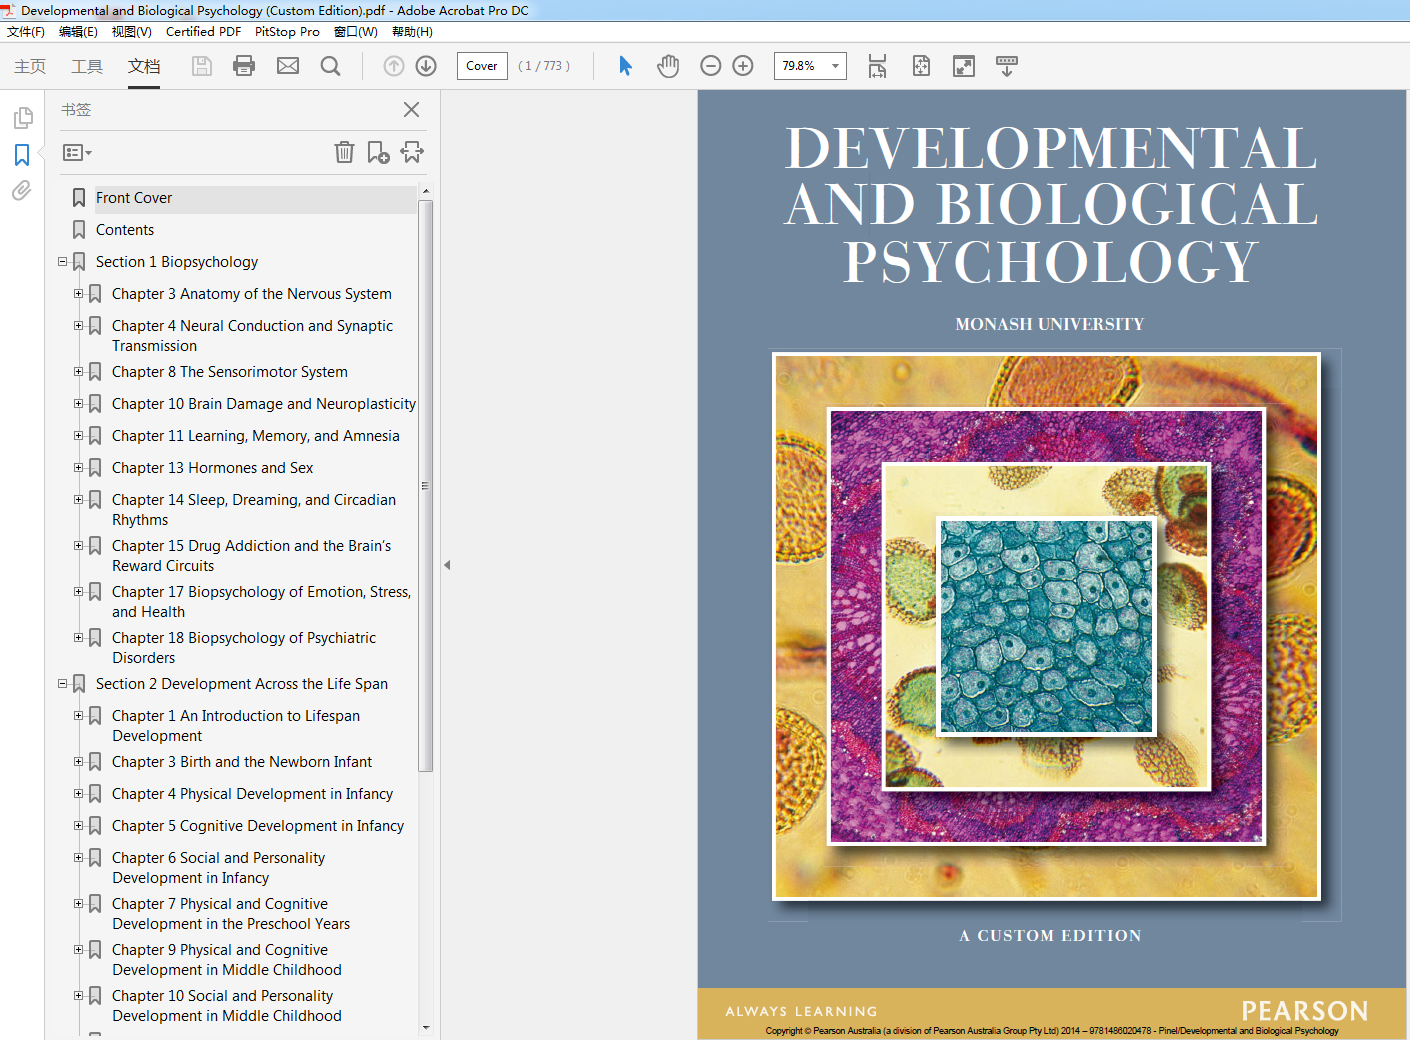Image resolution: width=1410 pixels, height=1040 pixels.
Task: Open Chapter 10 Social and Personality Middle Childhood
Action: (x=227, y=1006)
